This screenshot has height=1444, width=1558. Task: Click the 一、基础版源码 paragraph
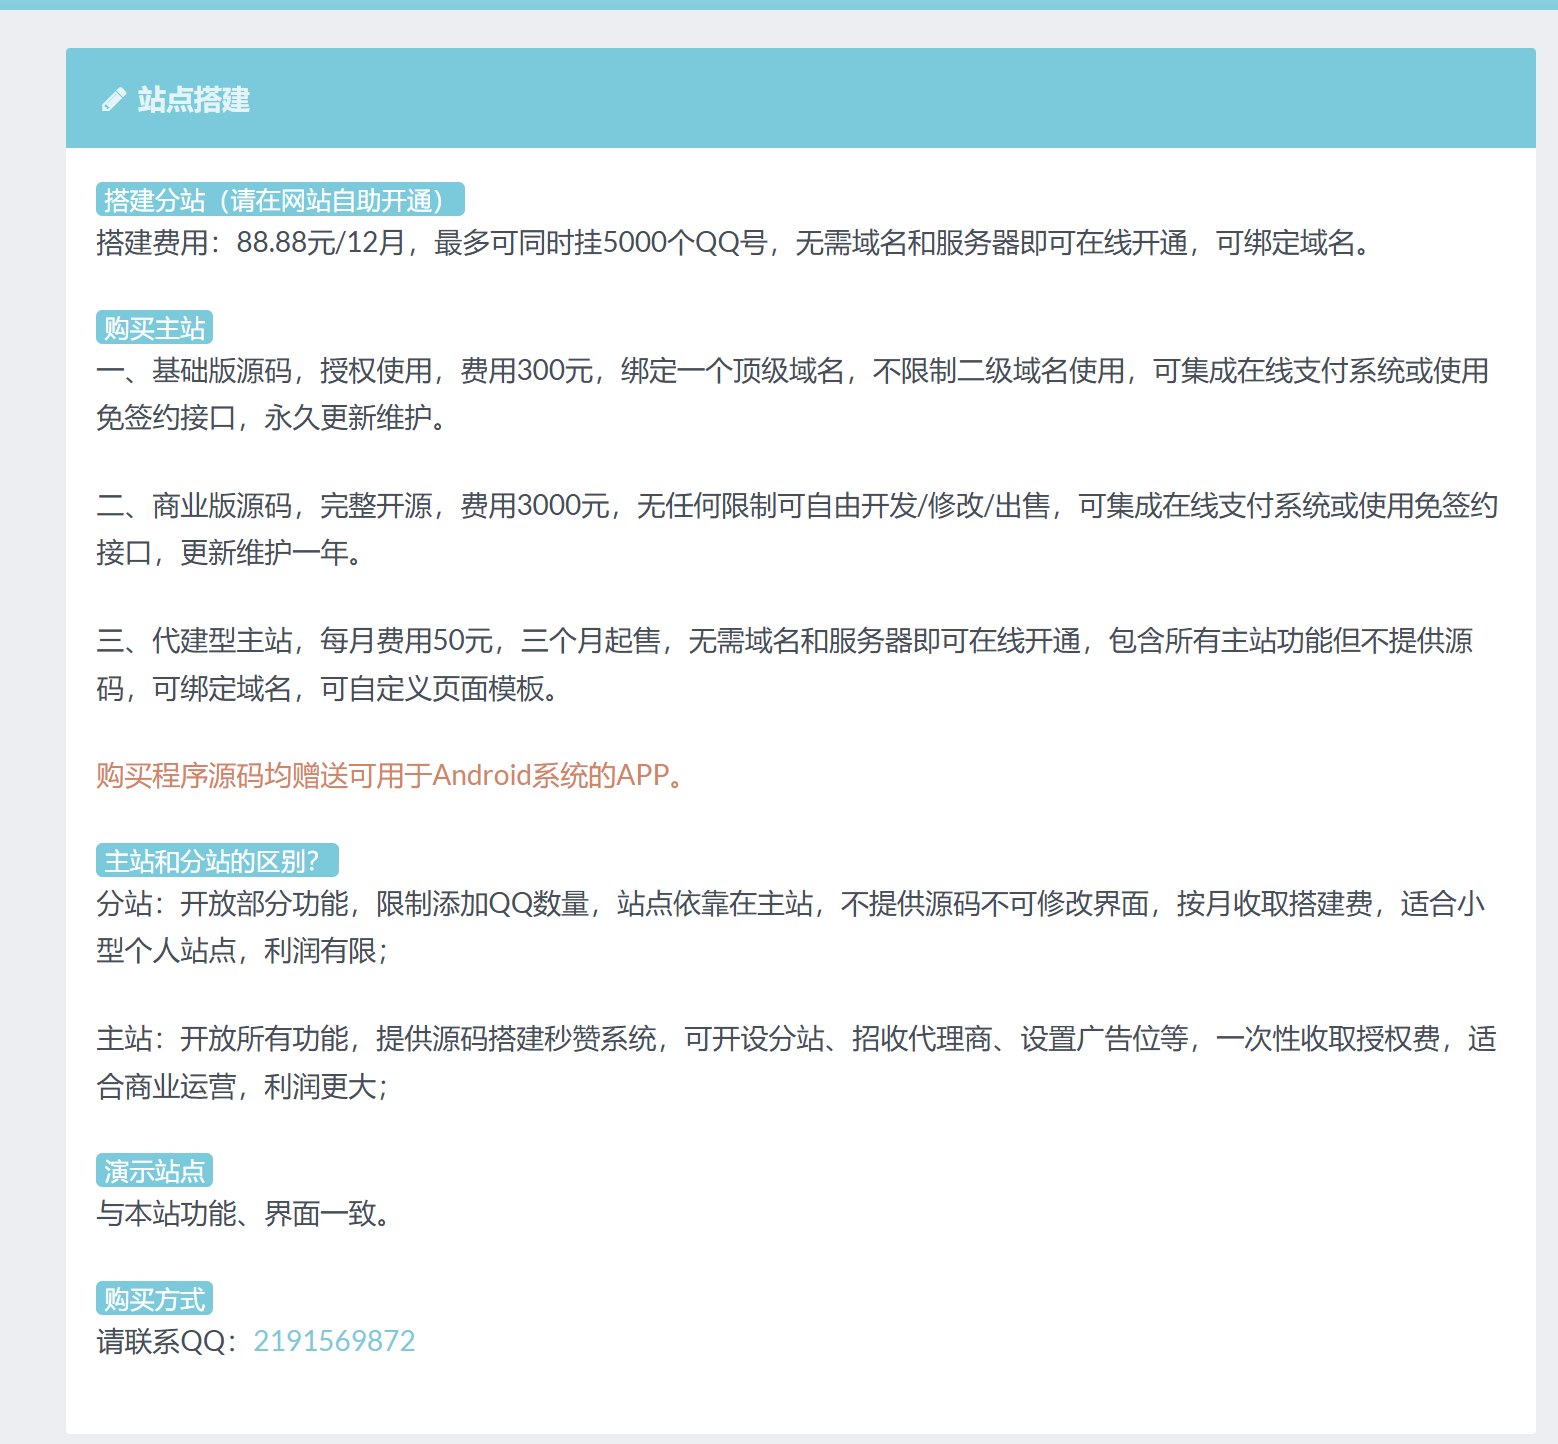795,394
